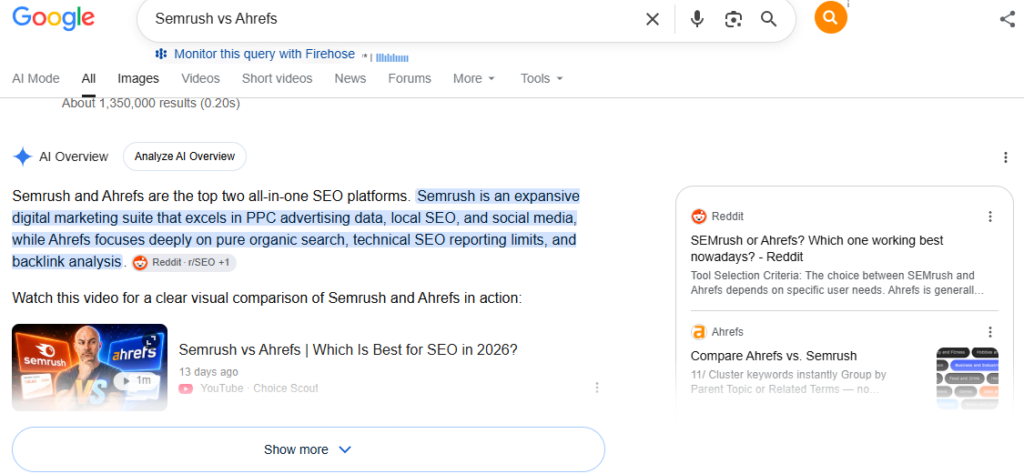Click the search input containing Semrush vs Ahrefs
This screenshot has width=1024, height=474.
click(392, 20)
